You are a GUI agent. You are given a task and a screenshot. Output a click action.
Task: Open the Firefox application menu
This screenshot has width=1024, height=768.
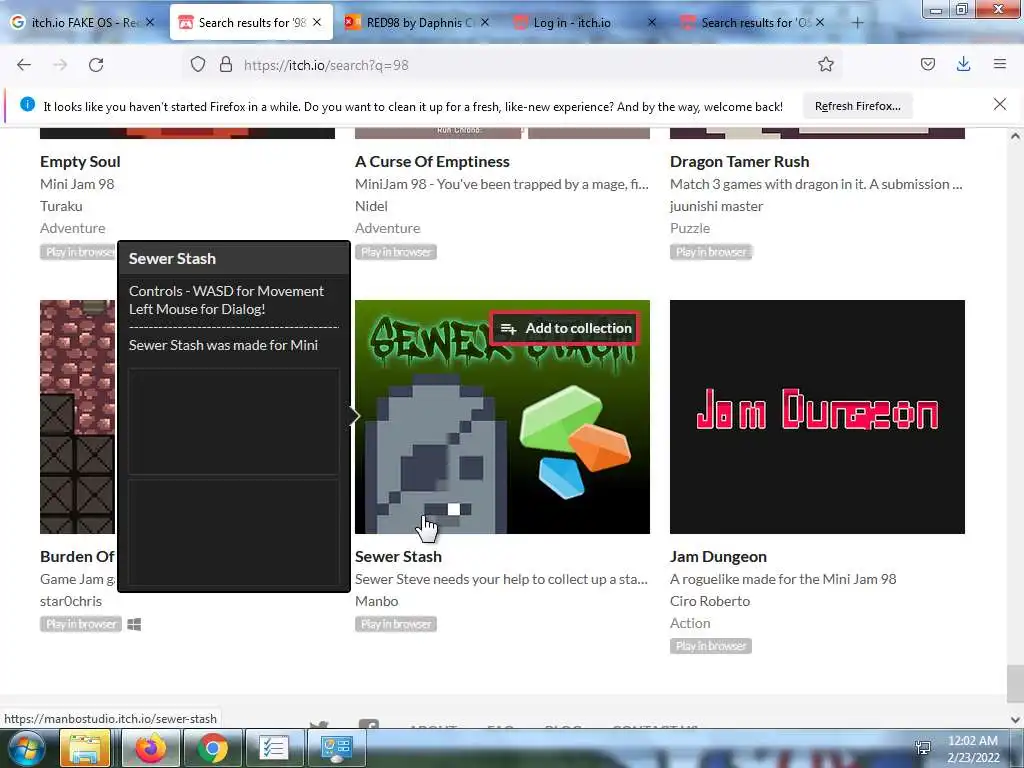point(999,65)
